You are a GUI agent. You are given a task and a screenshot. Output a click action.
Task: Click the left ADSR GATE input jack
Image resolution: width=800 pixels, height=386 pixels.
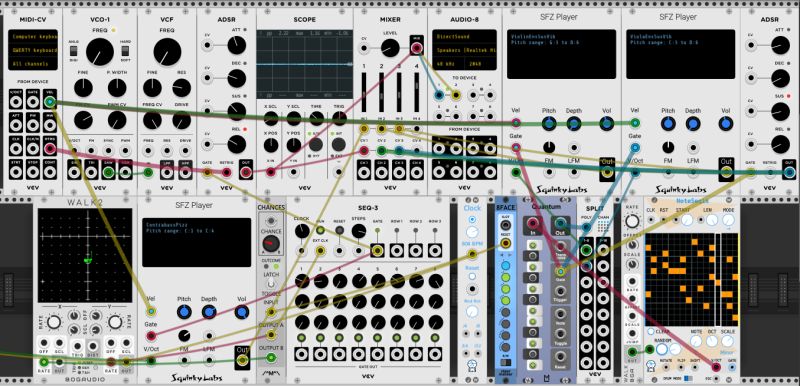tap(207, 172)
